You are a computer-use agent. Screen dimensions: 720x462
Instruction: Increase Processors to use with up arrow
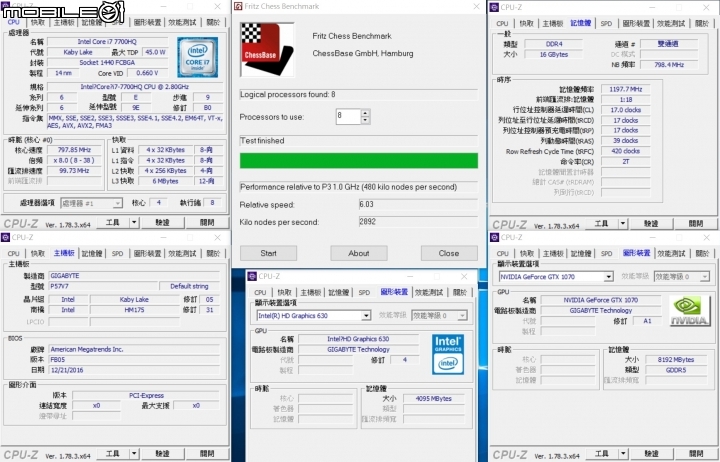365,113
